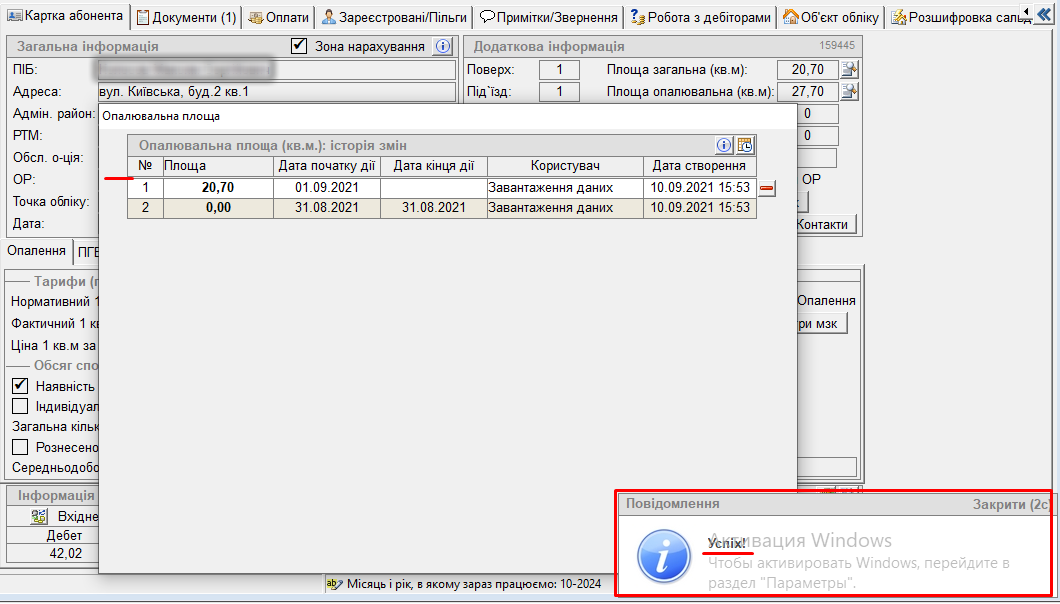
Task: Click calendar-clock icon in history table header
Action: click(745, 145)
